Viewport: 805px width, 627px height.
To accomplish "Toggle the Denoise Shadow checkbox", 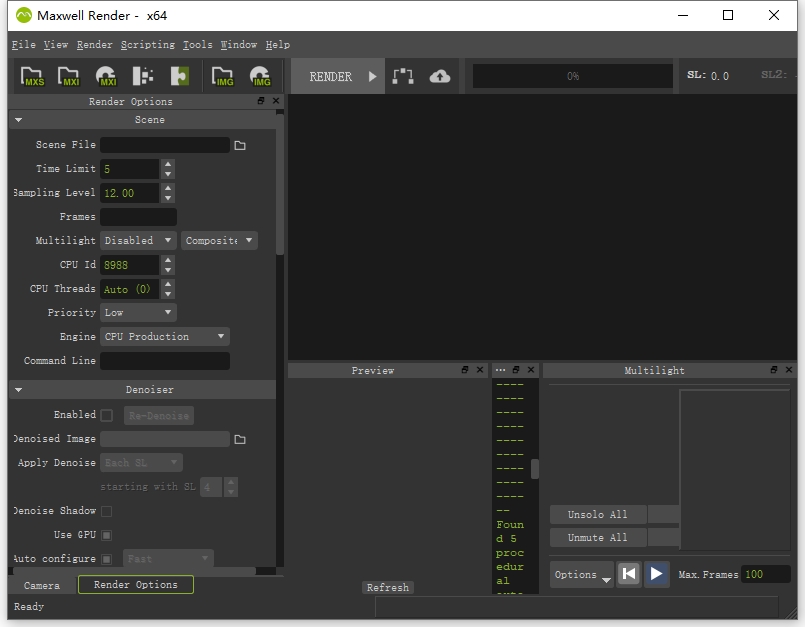I will [107, 511].
